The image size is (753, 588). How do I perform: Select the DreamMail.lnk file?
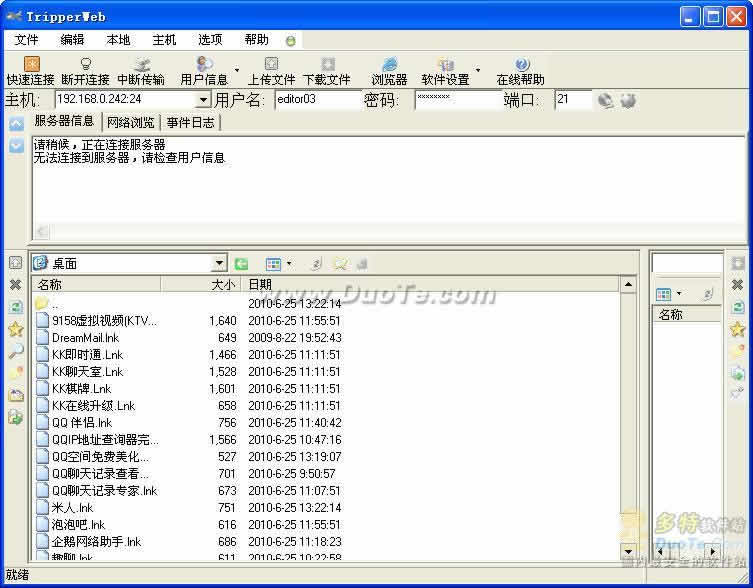pos(85,338)
